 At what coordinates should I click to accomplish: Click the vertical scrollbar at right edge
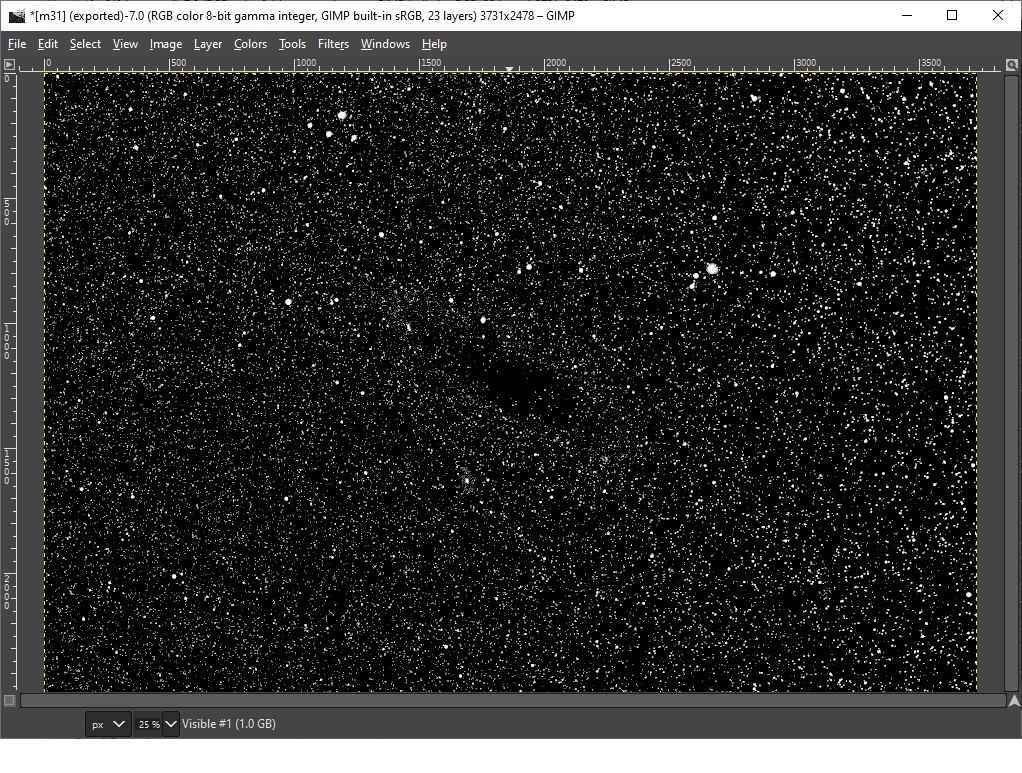point(1012,381)
